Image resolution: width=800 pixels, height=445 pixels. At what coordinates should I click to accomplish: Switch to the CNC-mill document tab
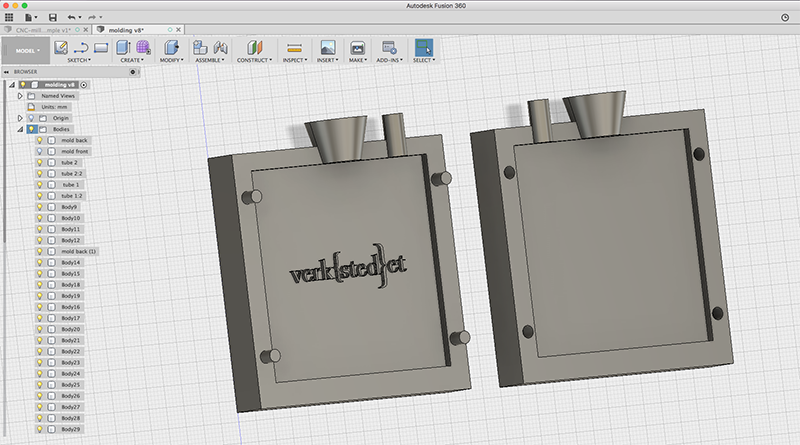click(x=43, y=30)
